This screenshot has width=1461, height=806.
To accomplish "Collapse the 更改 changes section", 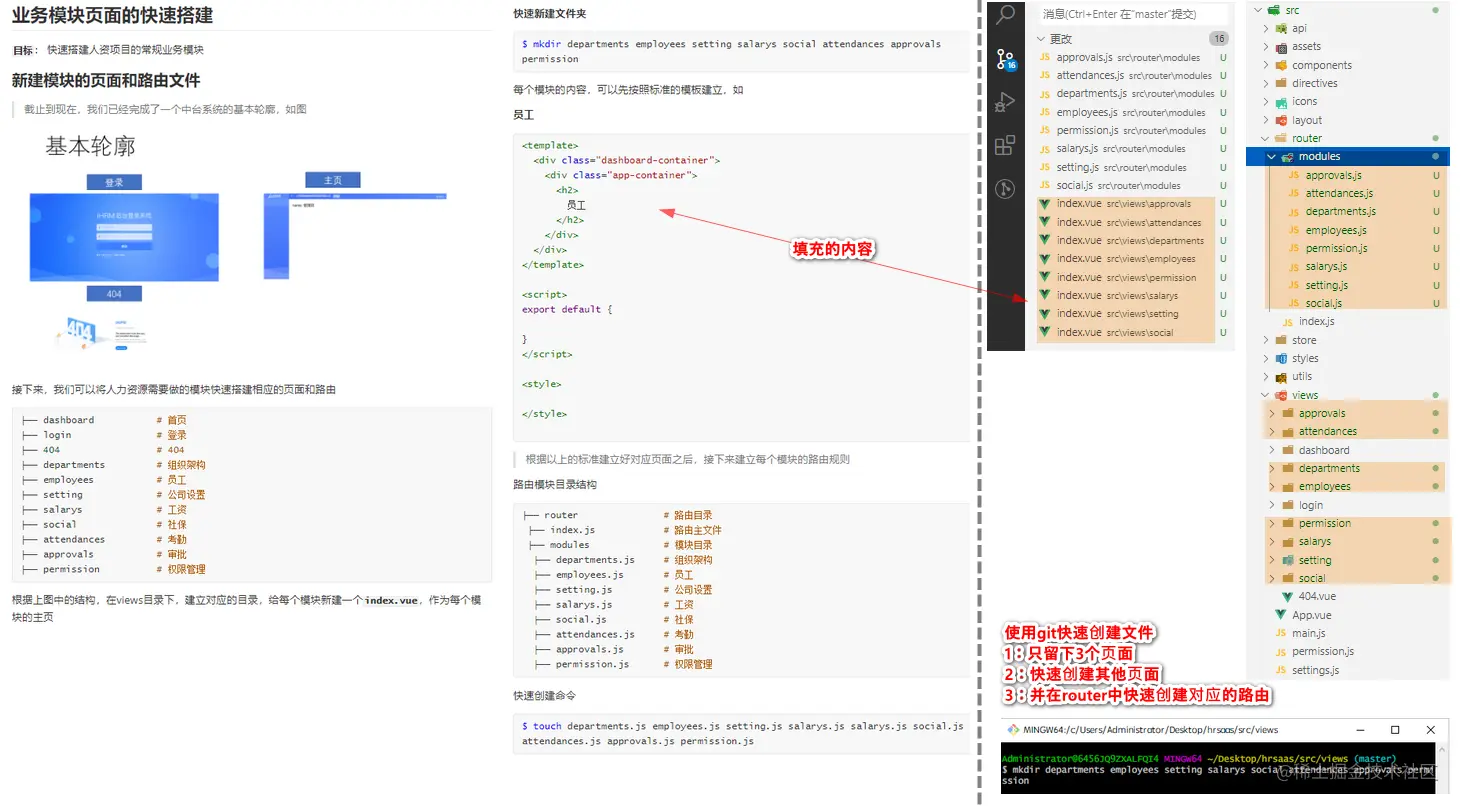I will click(x=1041, y=39).
